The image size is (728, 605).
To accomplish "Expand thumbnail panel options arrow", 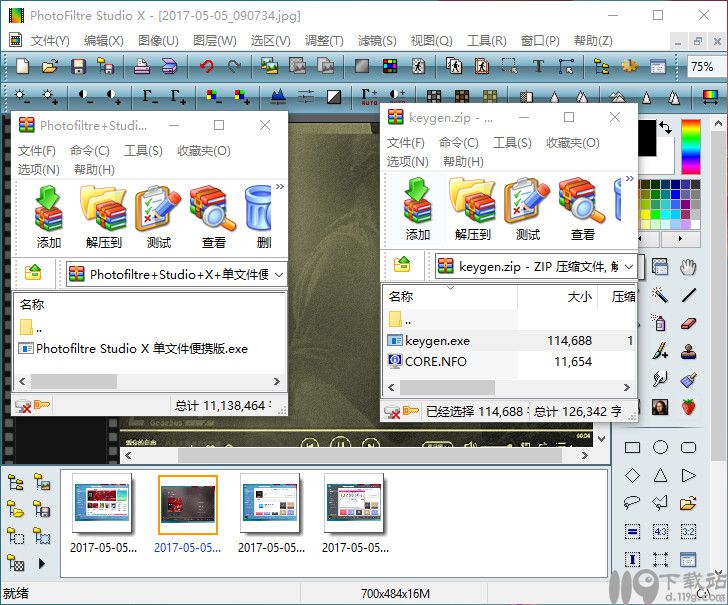I will tap(42, 564).
